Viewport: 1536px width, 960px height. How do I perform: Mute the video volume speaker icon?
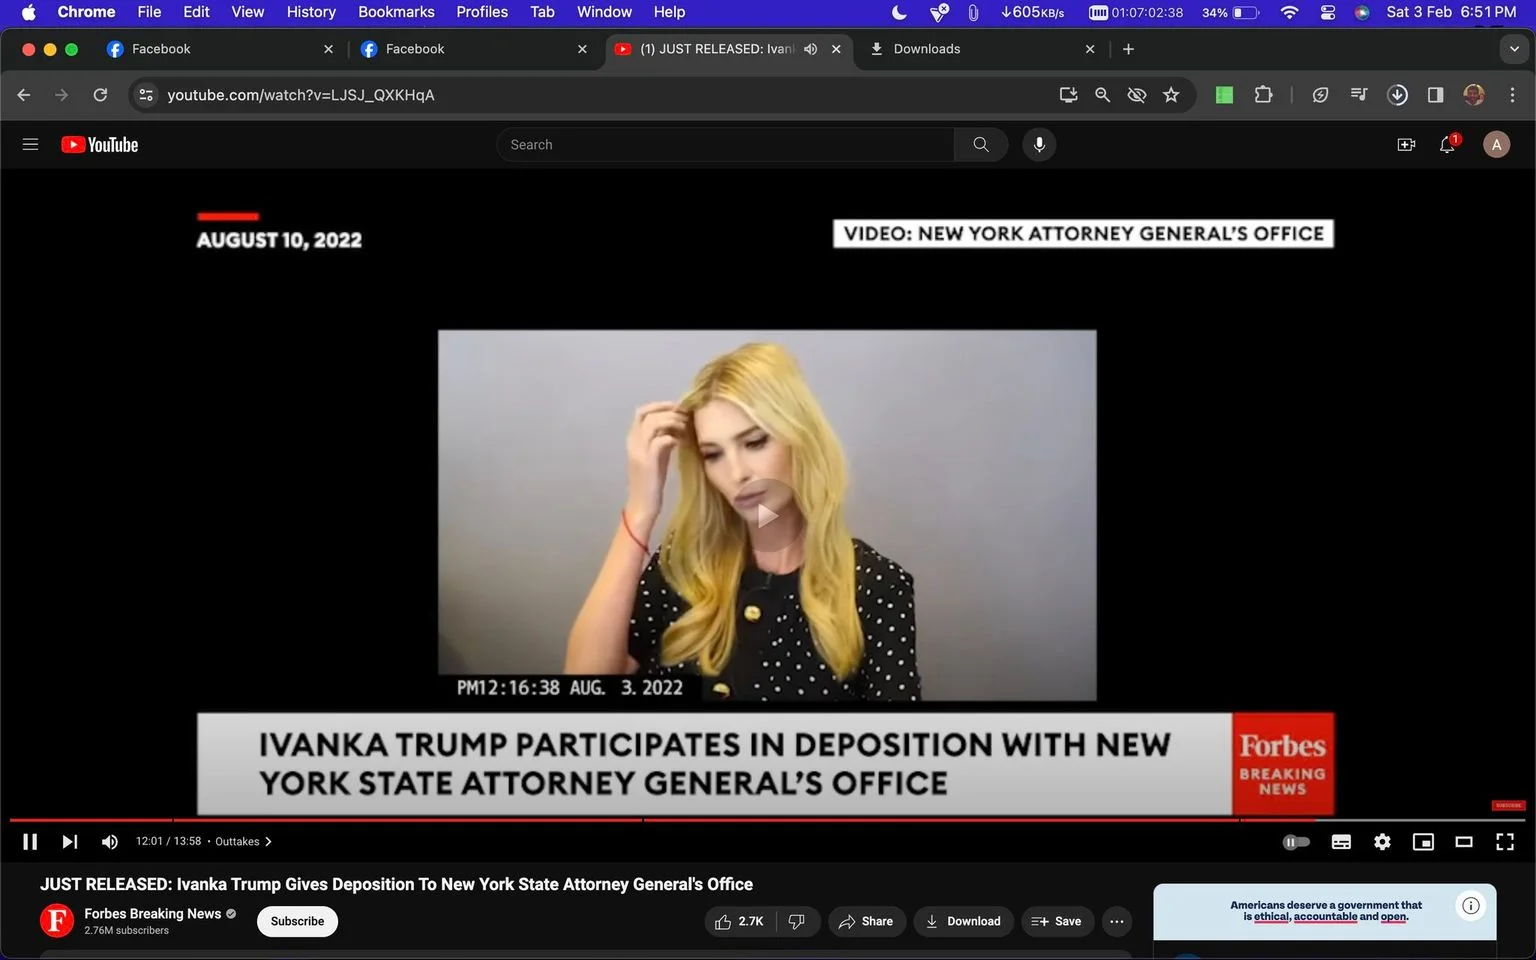(x=110, y=842)
